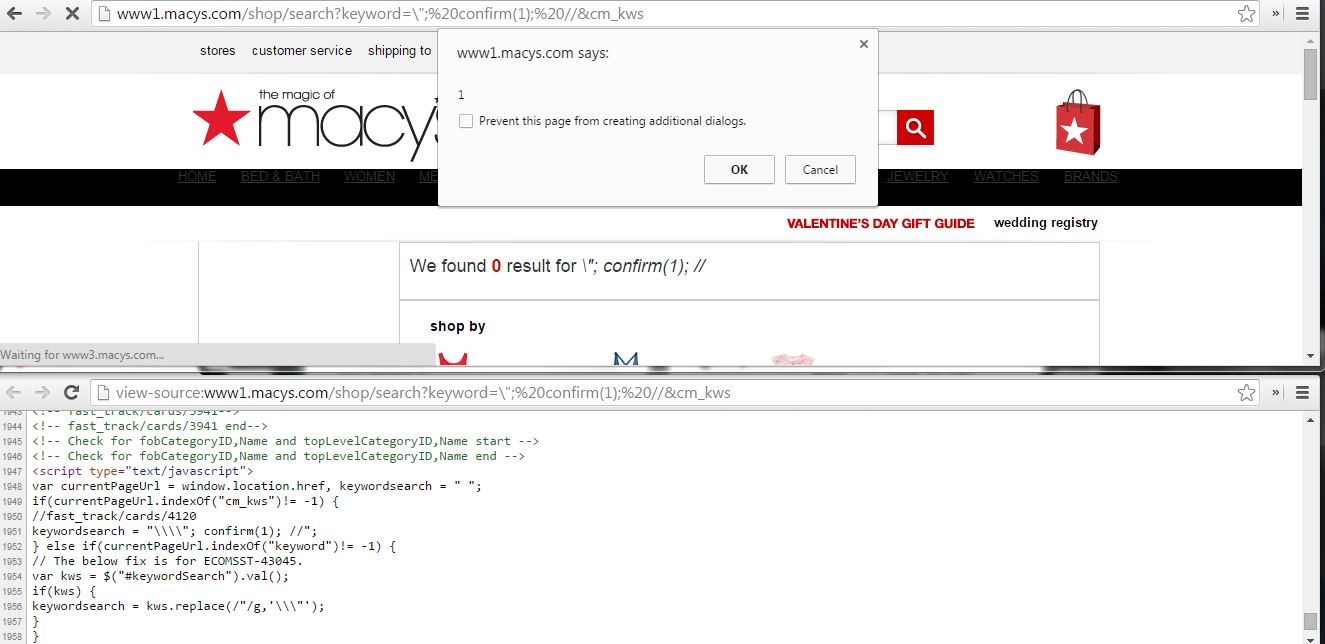Viewport: 1325px width, 644px height.
Task: Reload the view-source page
Action: [x=71, y=392]
